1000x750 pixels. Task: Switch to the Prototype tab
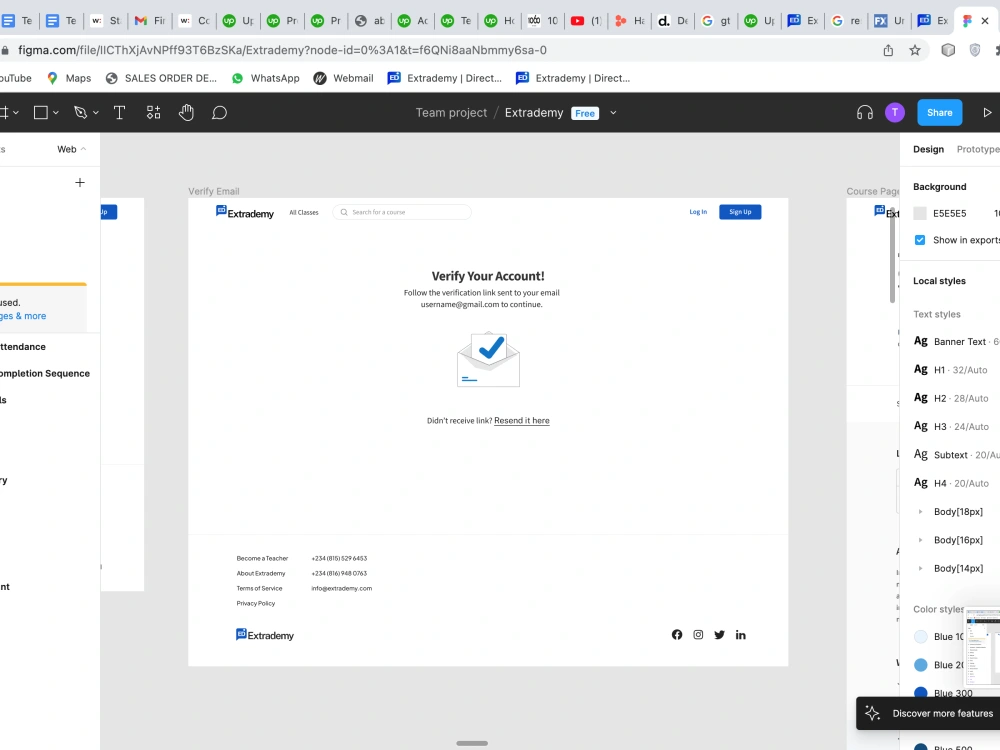click(977, 149)
